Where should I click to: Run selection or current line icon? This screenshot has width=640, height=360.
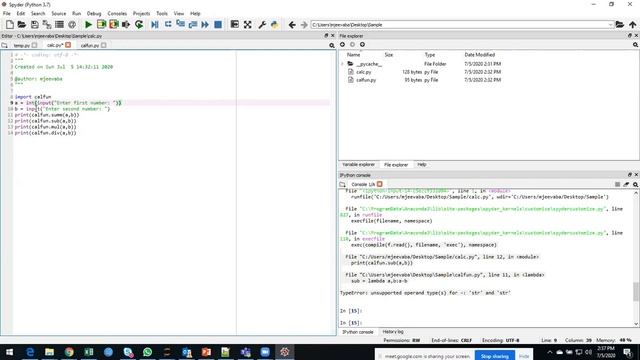[126, 24]
